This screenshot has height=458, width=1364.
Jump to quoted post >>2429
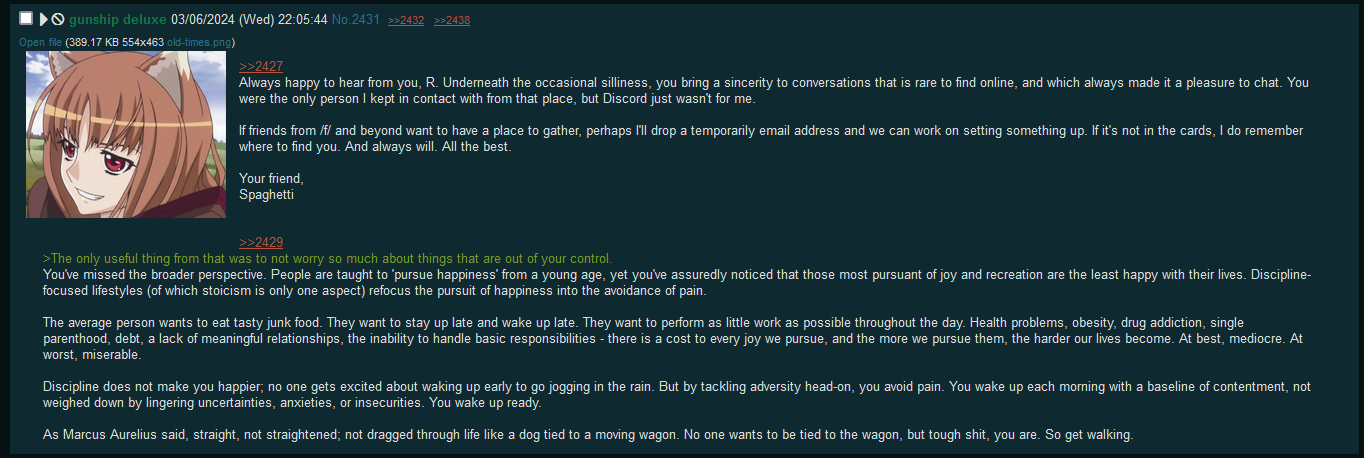[261, 242]
